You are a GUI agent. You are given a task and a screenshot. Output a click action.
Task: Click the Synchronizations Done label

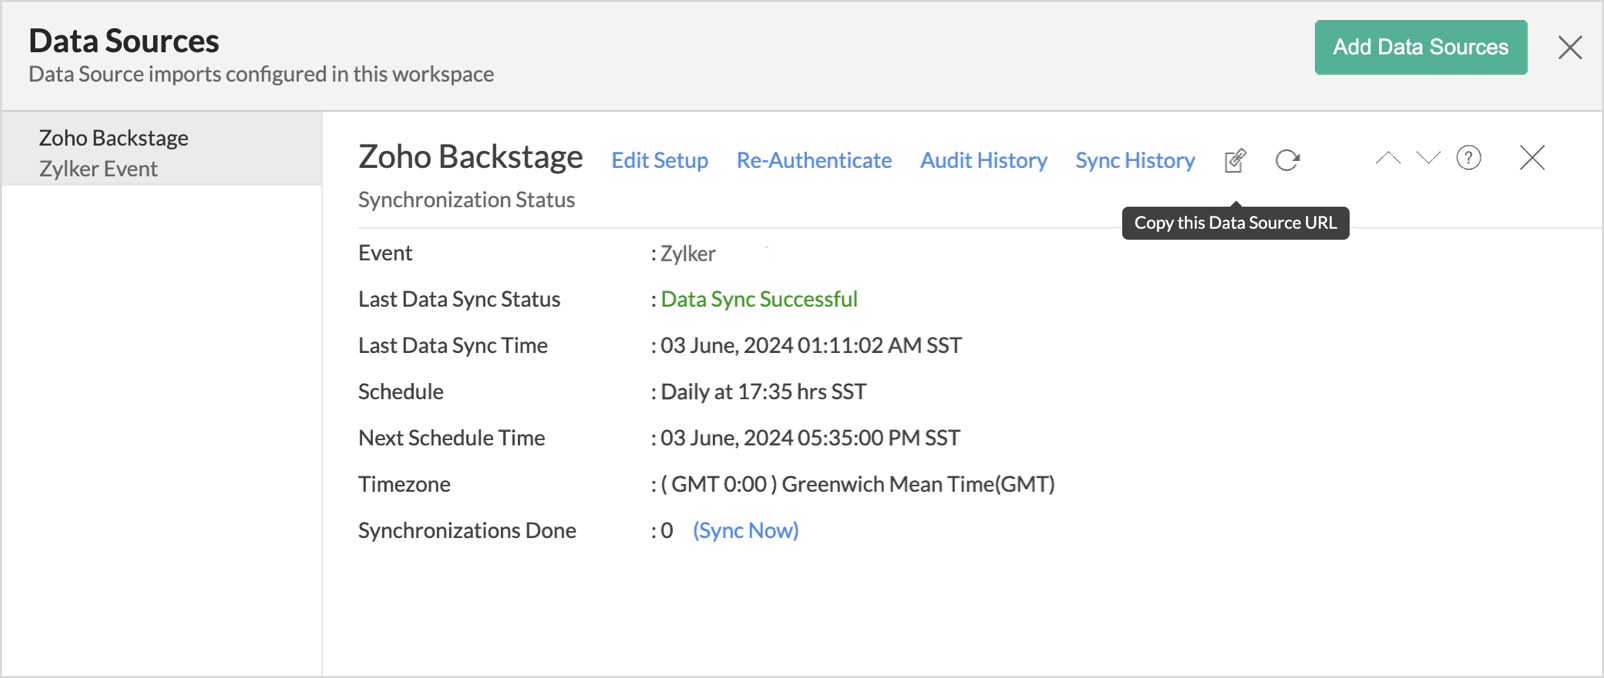point(467,530)
